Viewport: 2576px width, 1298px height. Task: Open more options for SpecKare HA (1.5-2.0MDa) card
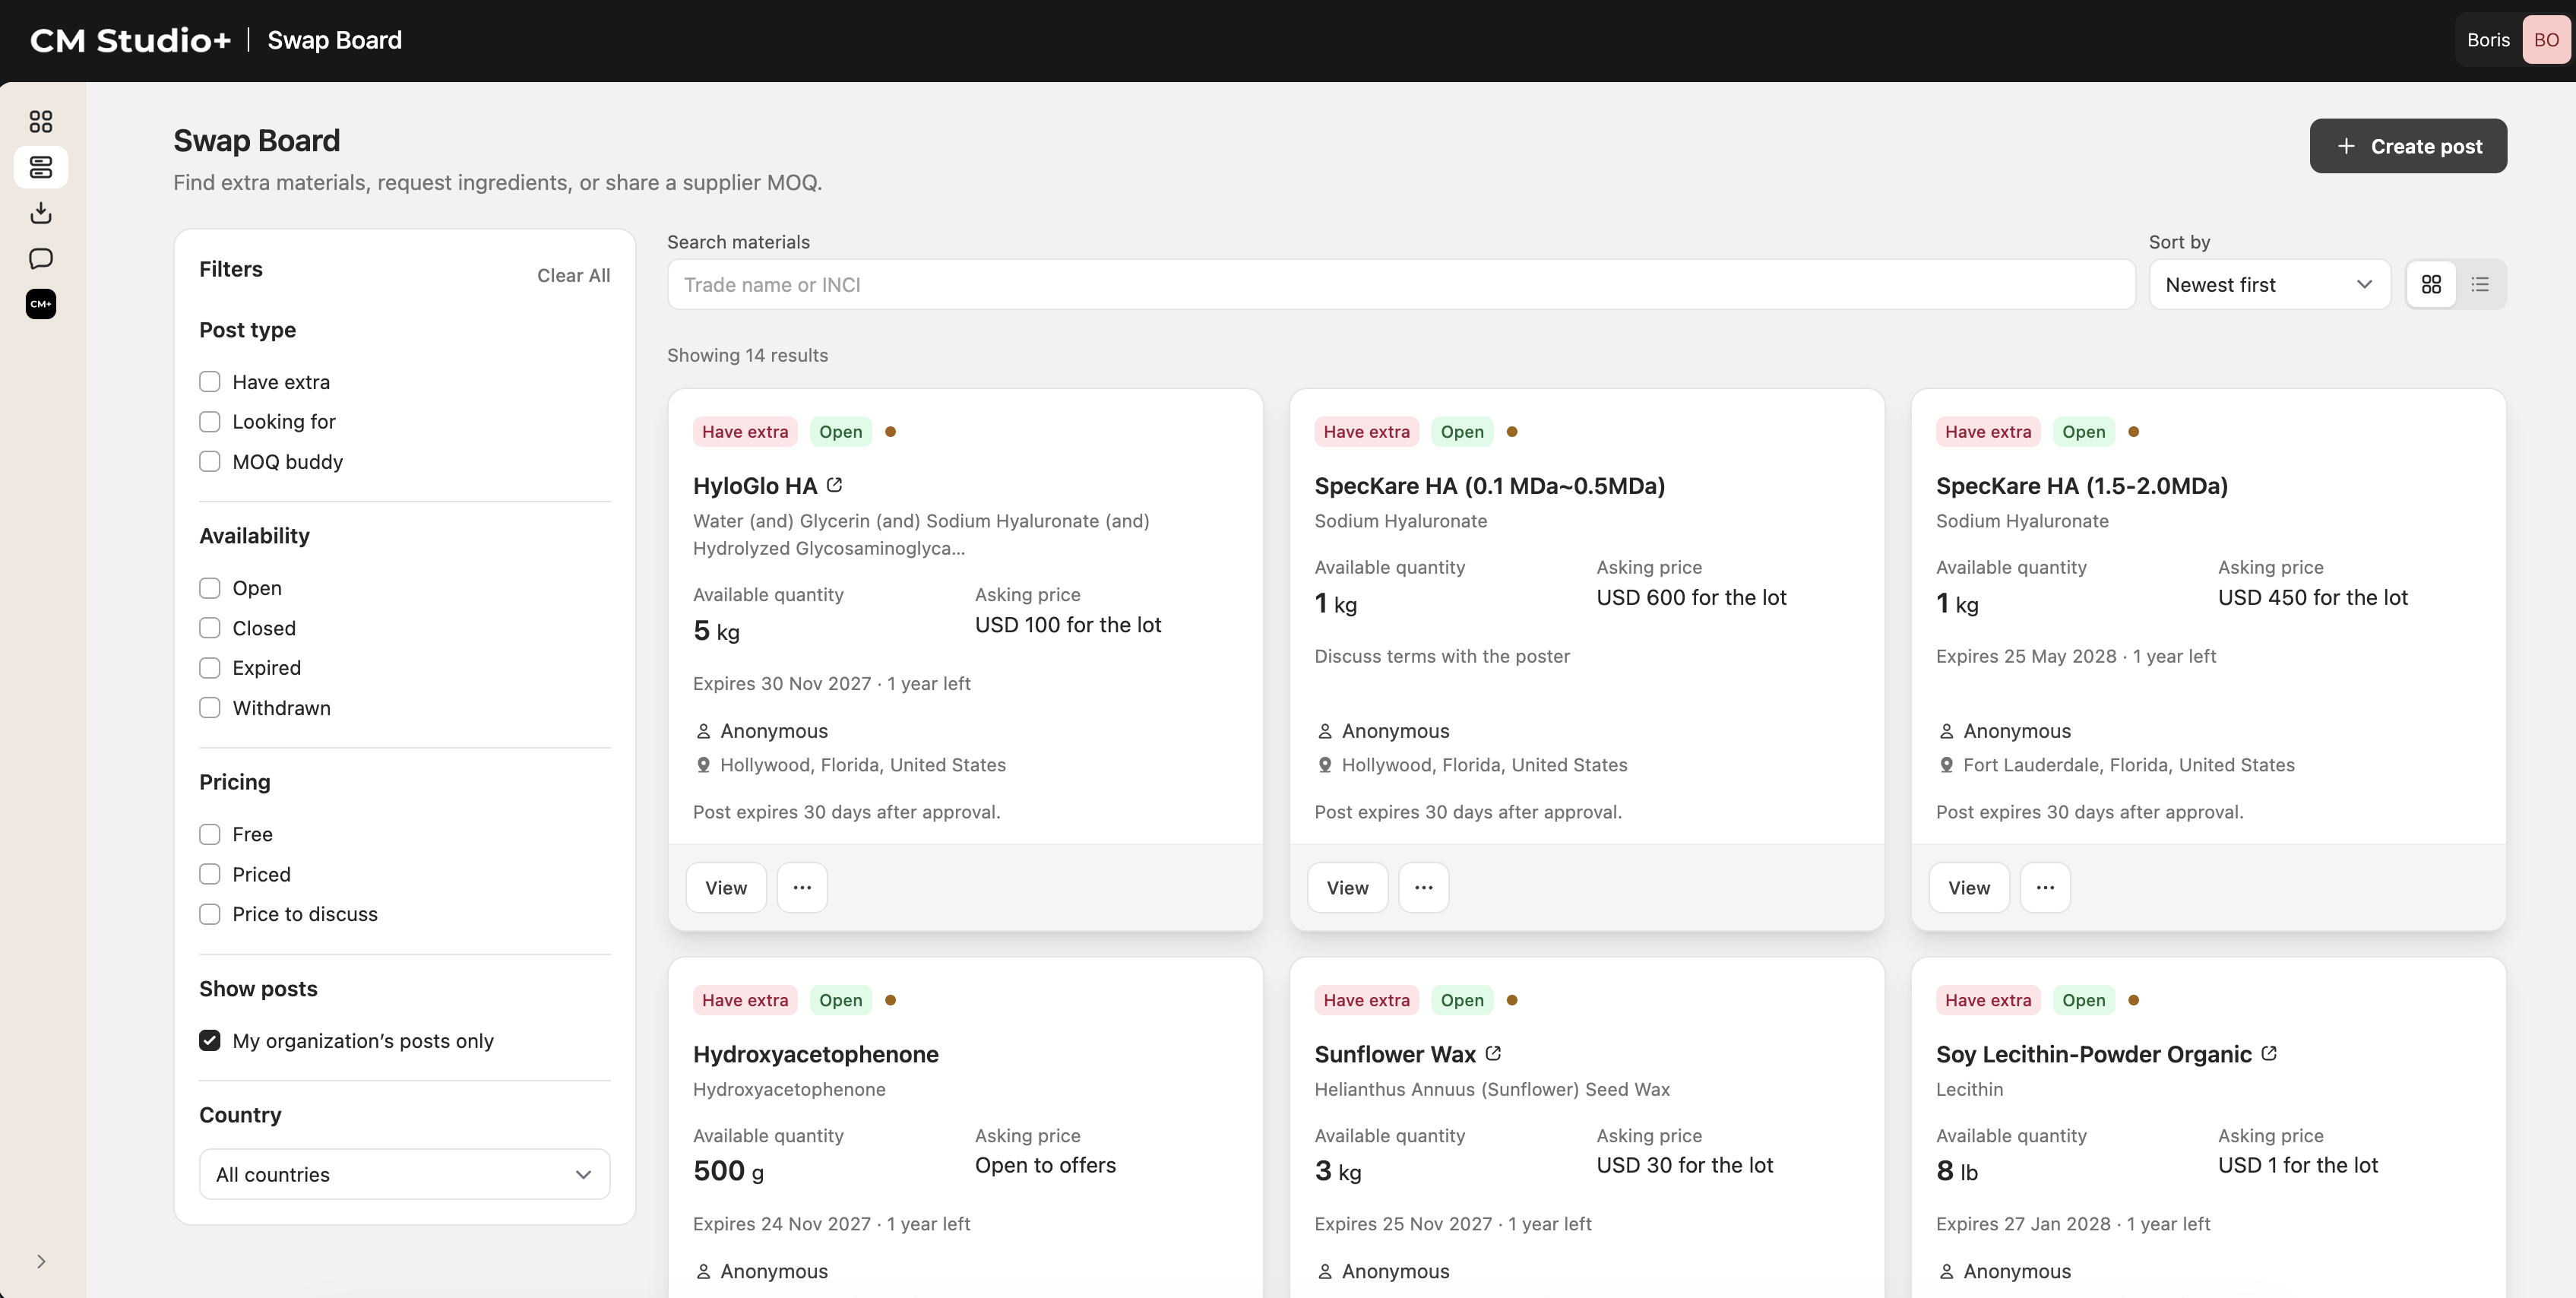[2045, 887]
